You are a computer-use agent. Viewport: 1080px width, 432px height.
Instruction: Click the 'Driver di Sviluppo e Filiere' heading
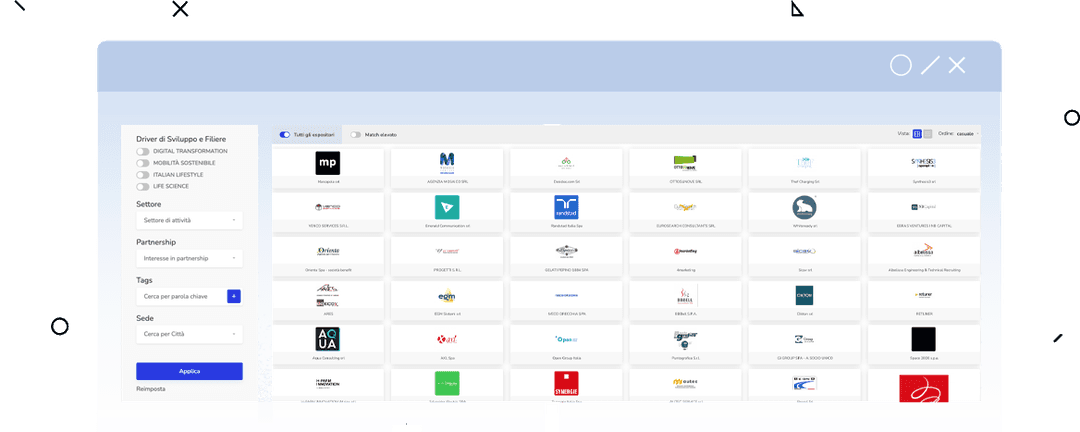coord(181,139)
